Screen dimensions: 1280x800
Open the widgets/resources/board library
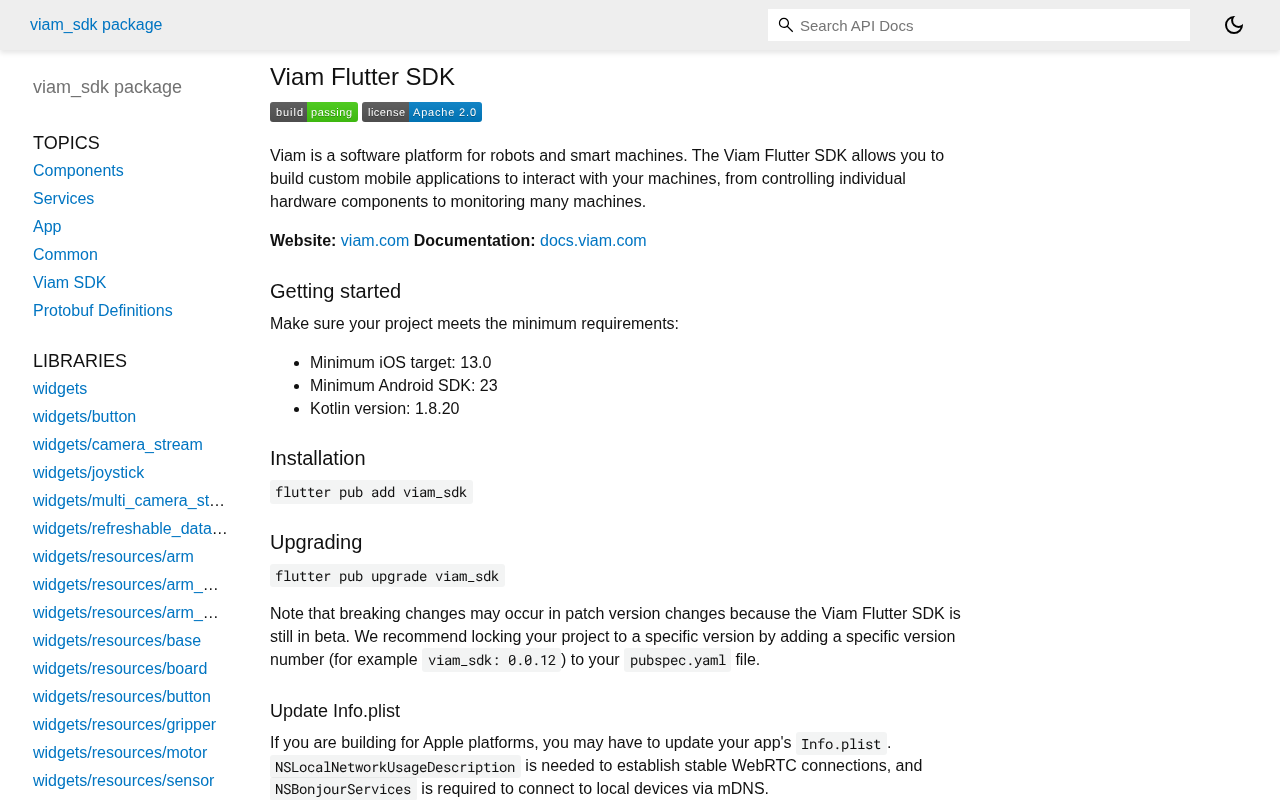pos(120,669)
